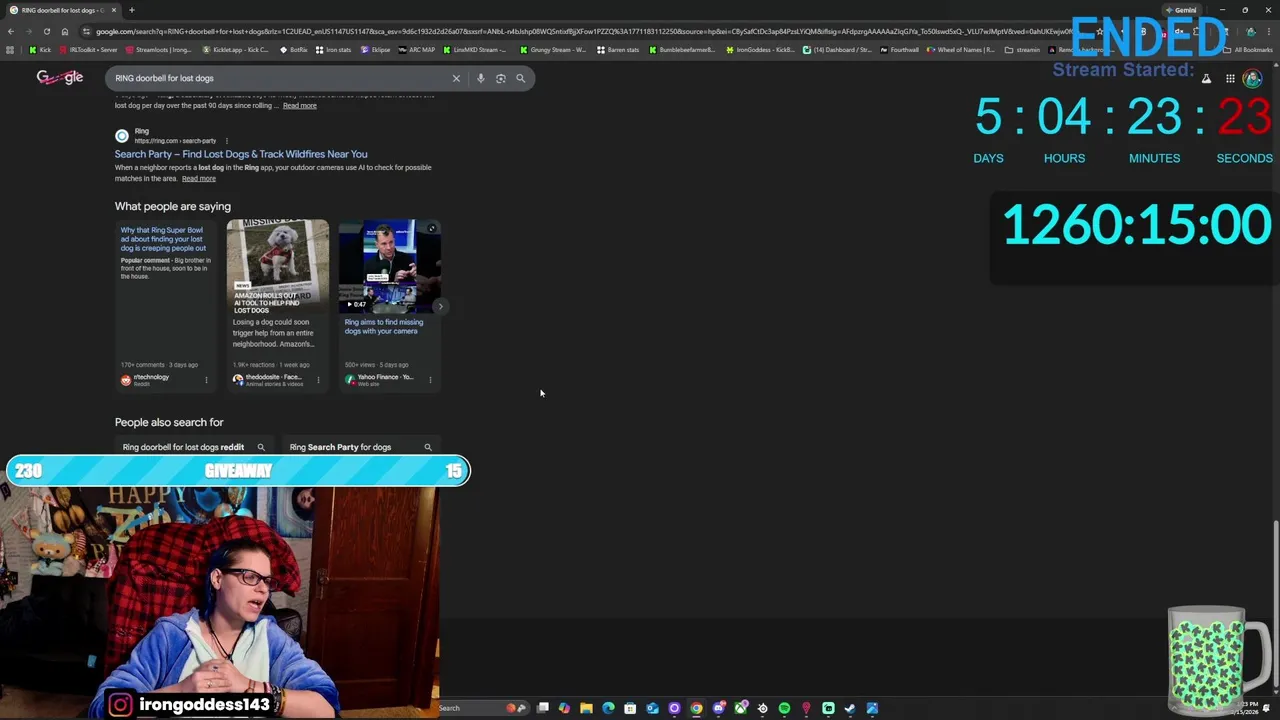The height and width of the screenshot is (720, 1280).
Task: Click the page vertical scrollbar thumb
Action: click(x=1274, y=605)
